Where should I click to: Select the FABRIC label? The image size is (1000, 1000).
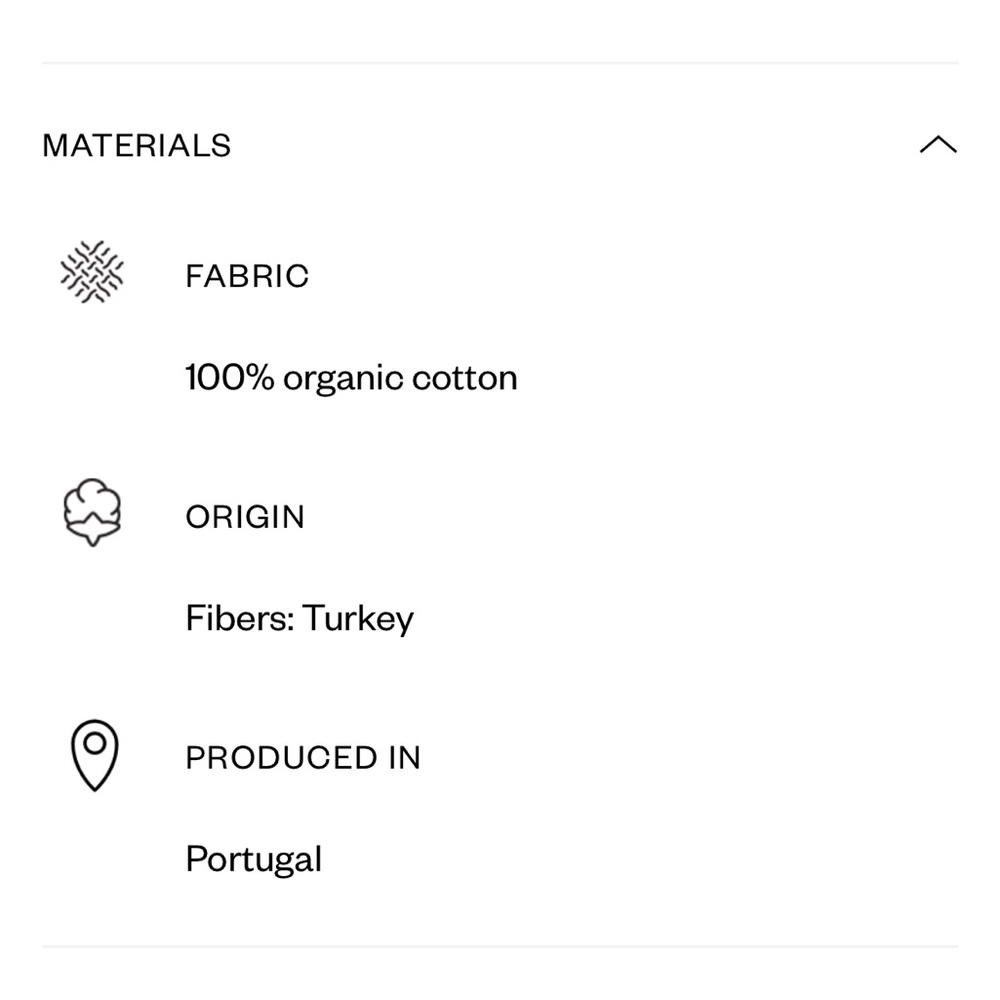[247, 276]
